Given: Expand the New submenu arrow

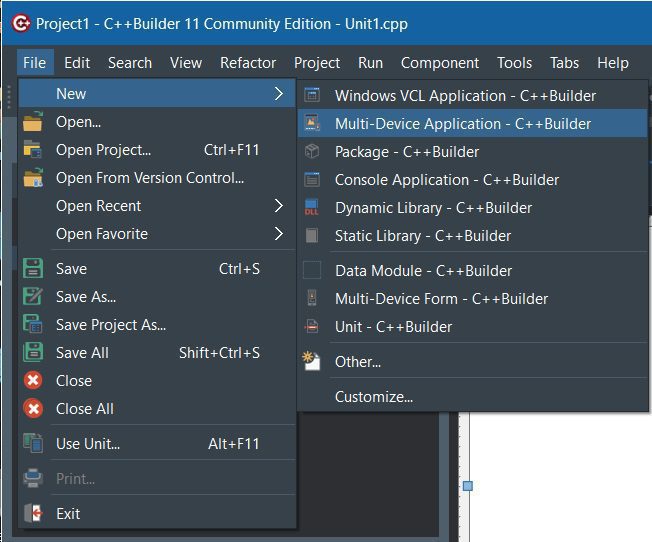Looking at the screenshot, I should coord(279,94).
